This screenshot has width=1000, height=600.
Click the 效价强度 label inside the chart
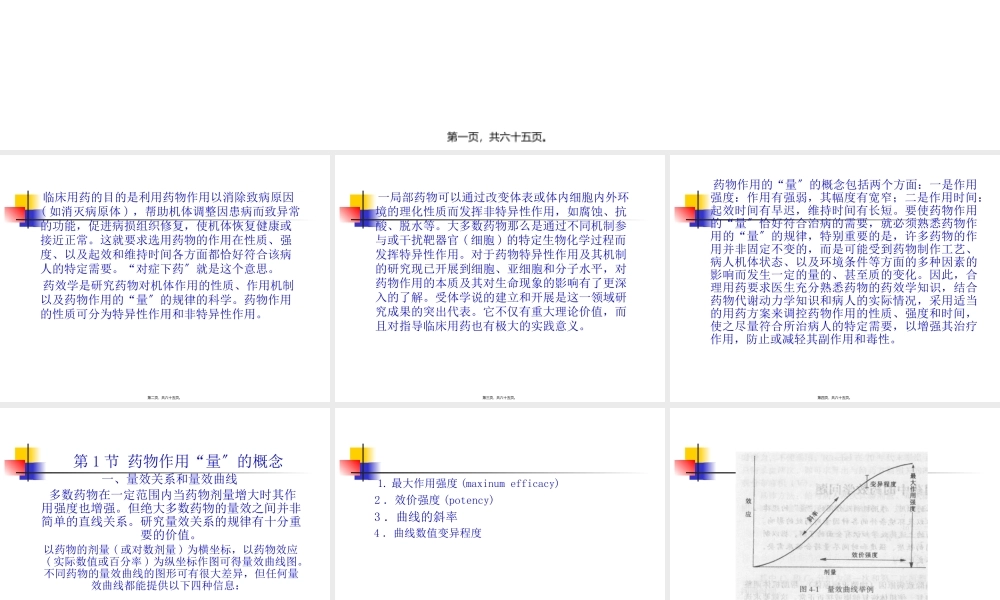point(864,555)
